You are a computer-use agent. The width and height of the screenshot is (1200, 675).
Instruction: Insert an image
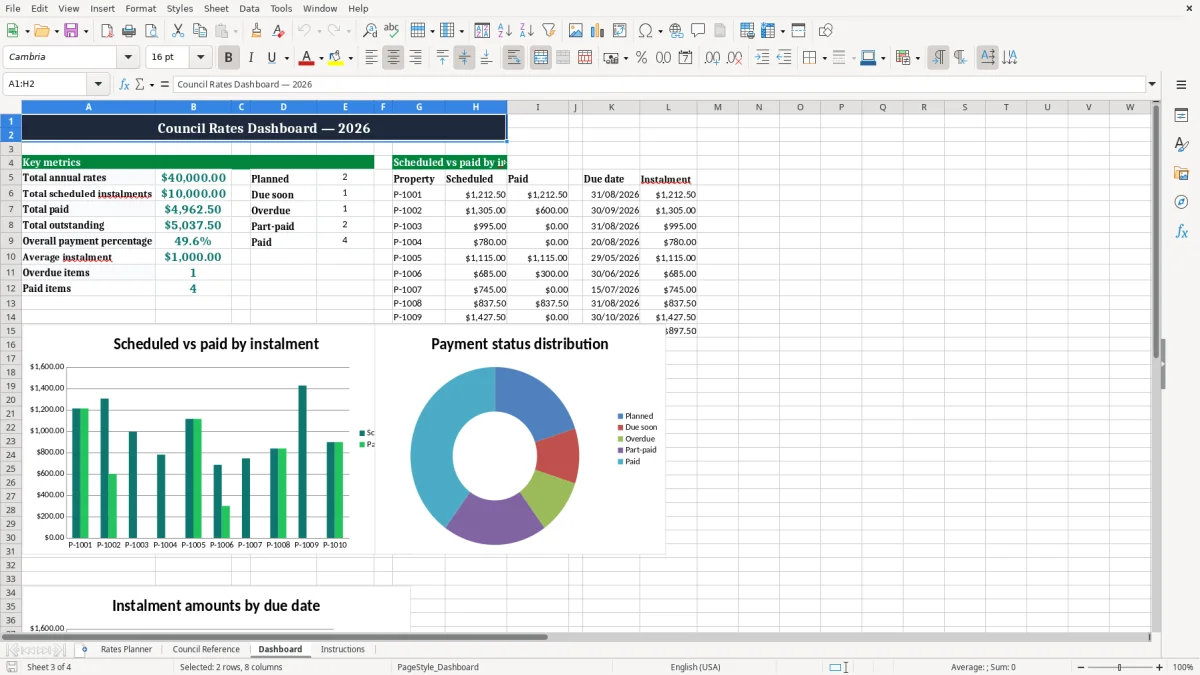(576, 31)
